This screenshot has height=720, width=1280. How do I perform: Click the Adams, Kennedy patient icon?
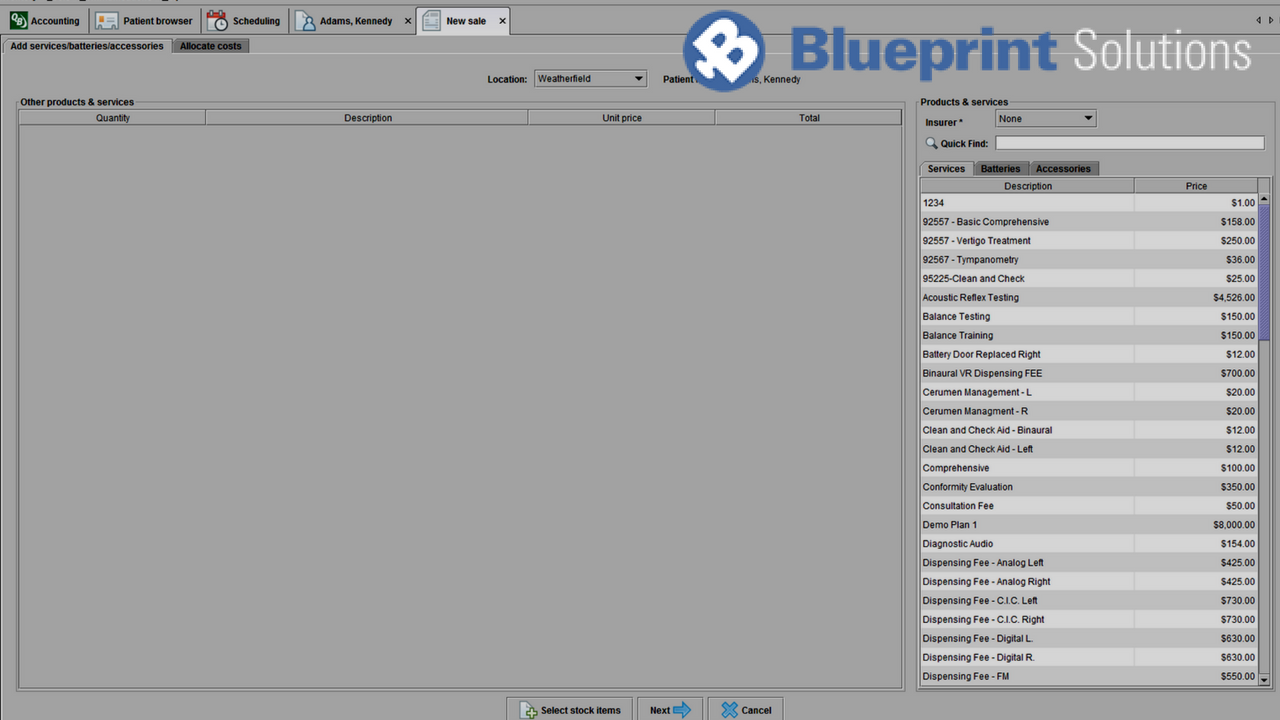(305, 21)
